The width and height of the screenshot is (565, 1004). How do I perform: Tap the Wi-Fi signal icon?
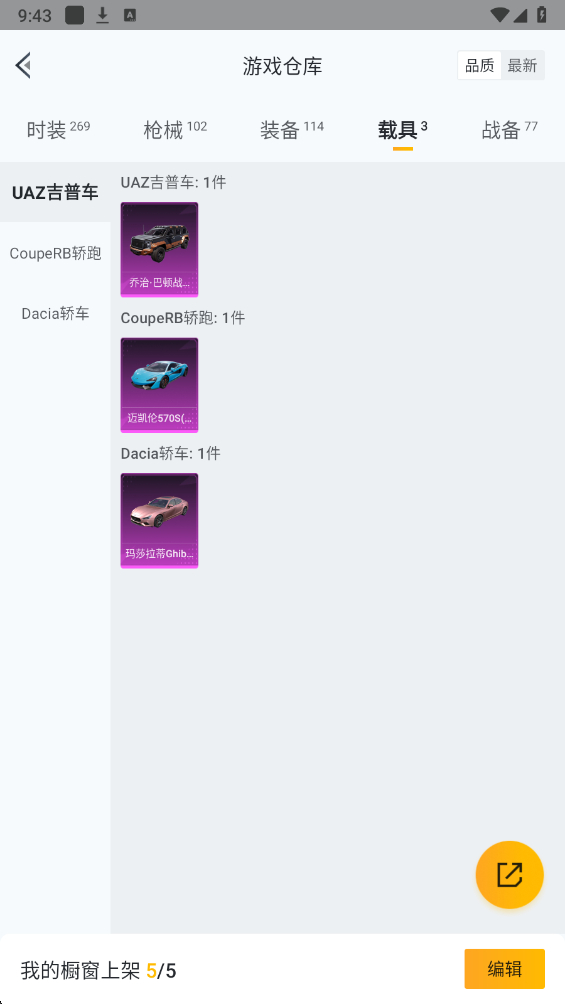(499, 15)
